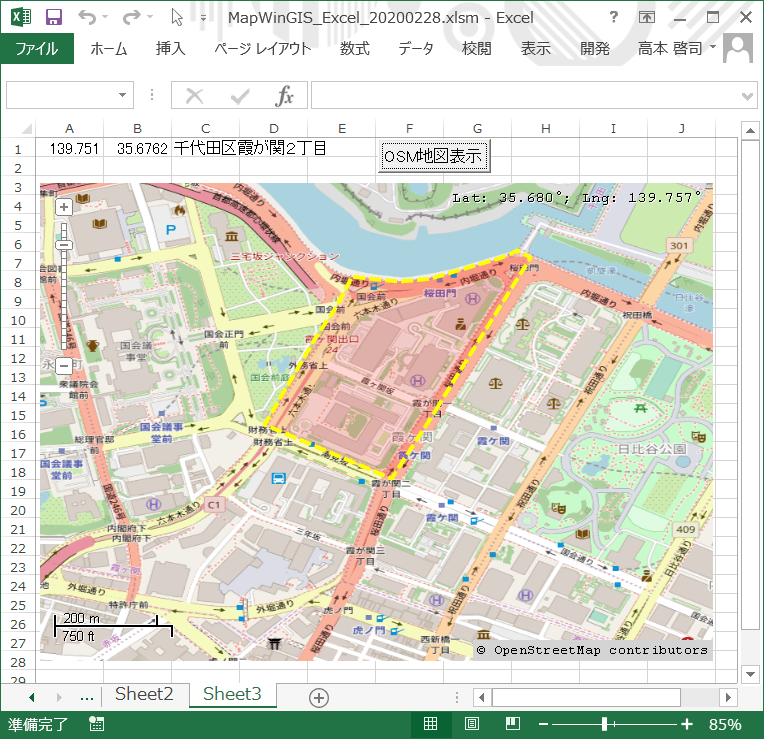Open the redo history dropdown arrow

pos(150,18)
